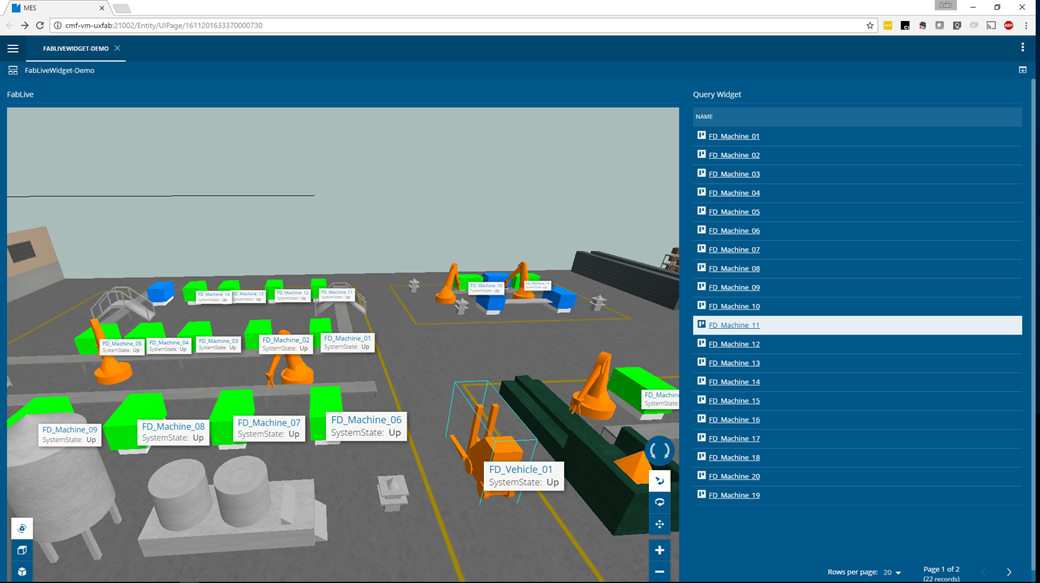This screenshot has width=1040, height=583.
Task: Select the MES browser tab
Action: pyautogui.click(x=56, y=8)
